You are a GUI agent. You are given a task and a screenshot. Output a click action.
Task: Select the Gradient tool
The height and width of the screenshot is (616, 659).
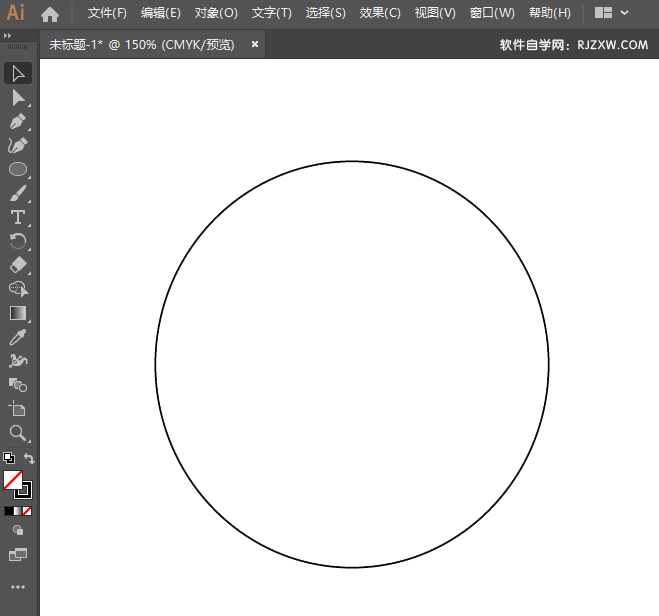coord(18,313)
